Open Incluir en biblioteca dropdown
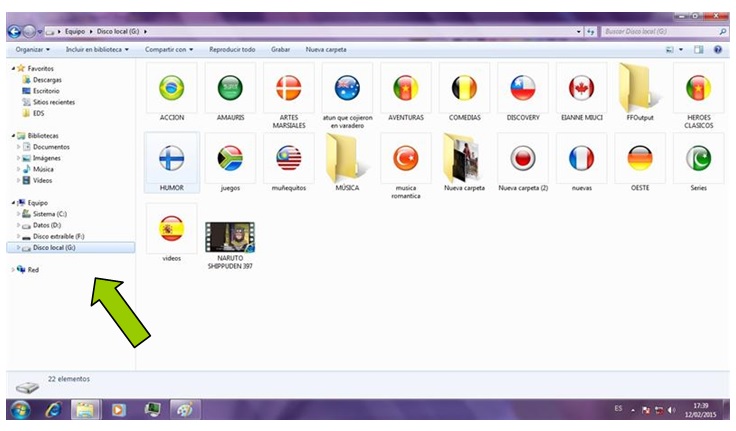The width and height of the screenshot is (736, 431). point(97,49)
